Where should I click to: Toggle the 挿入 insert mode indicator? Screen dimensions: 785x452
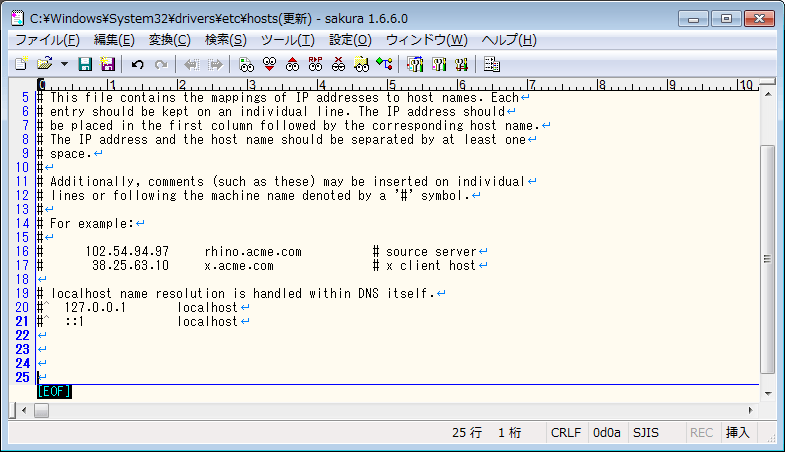click(x=737, y=432)
